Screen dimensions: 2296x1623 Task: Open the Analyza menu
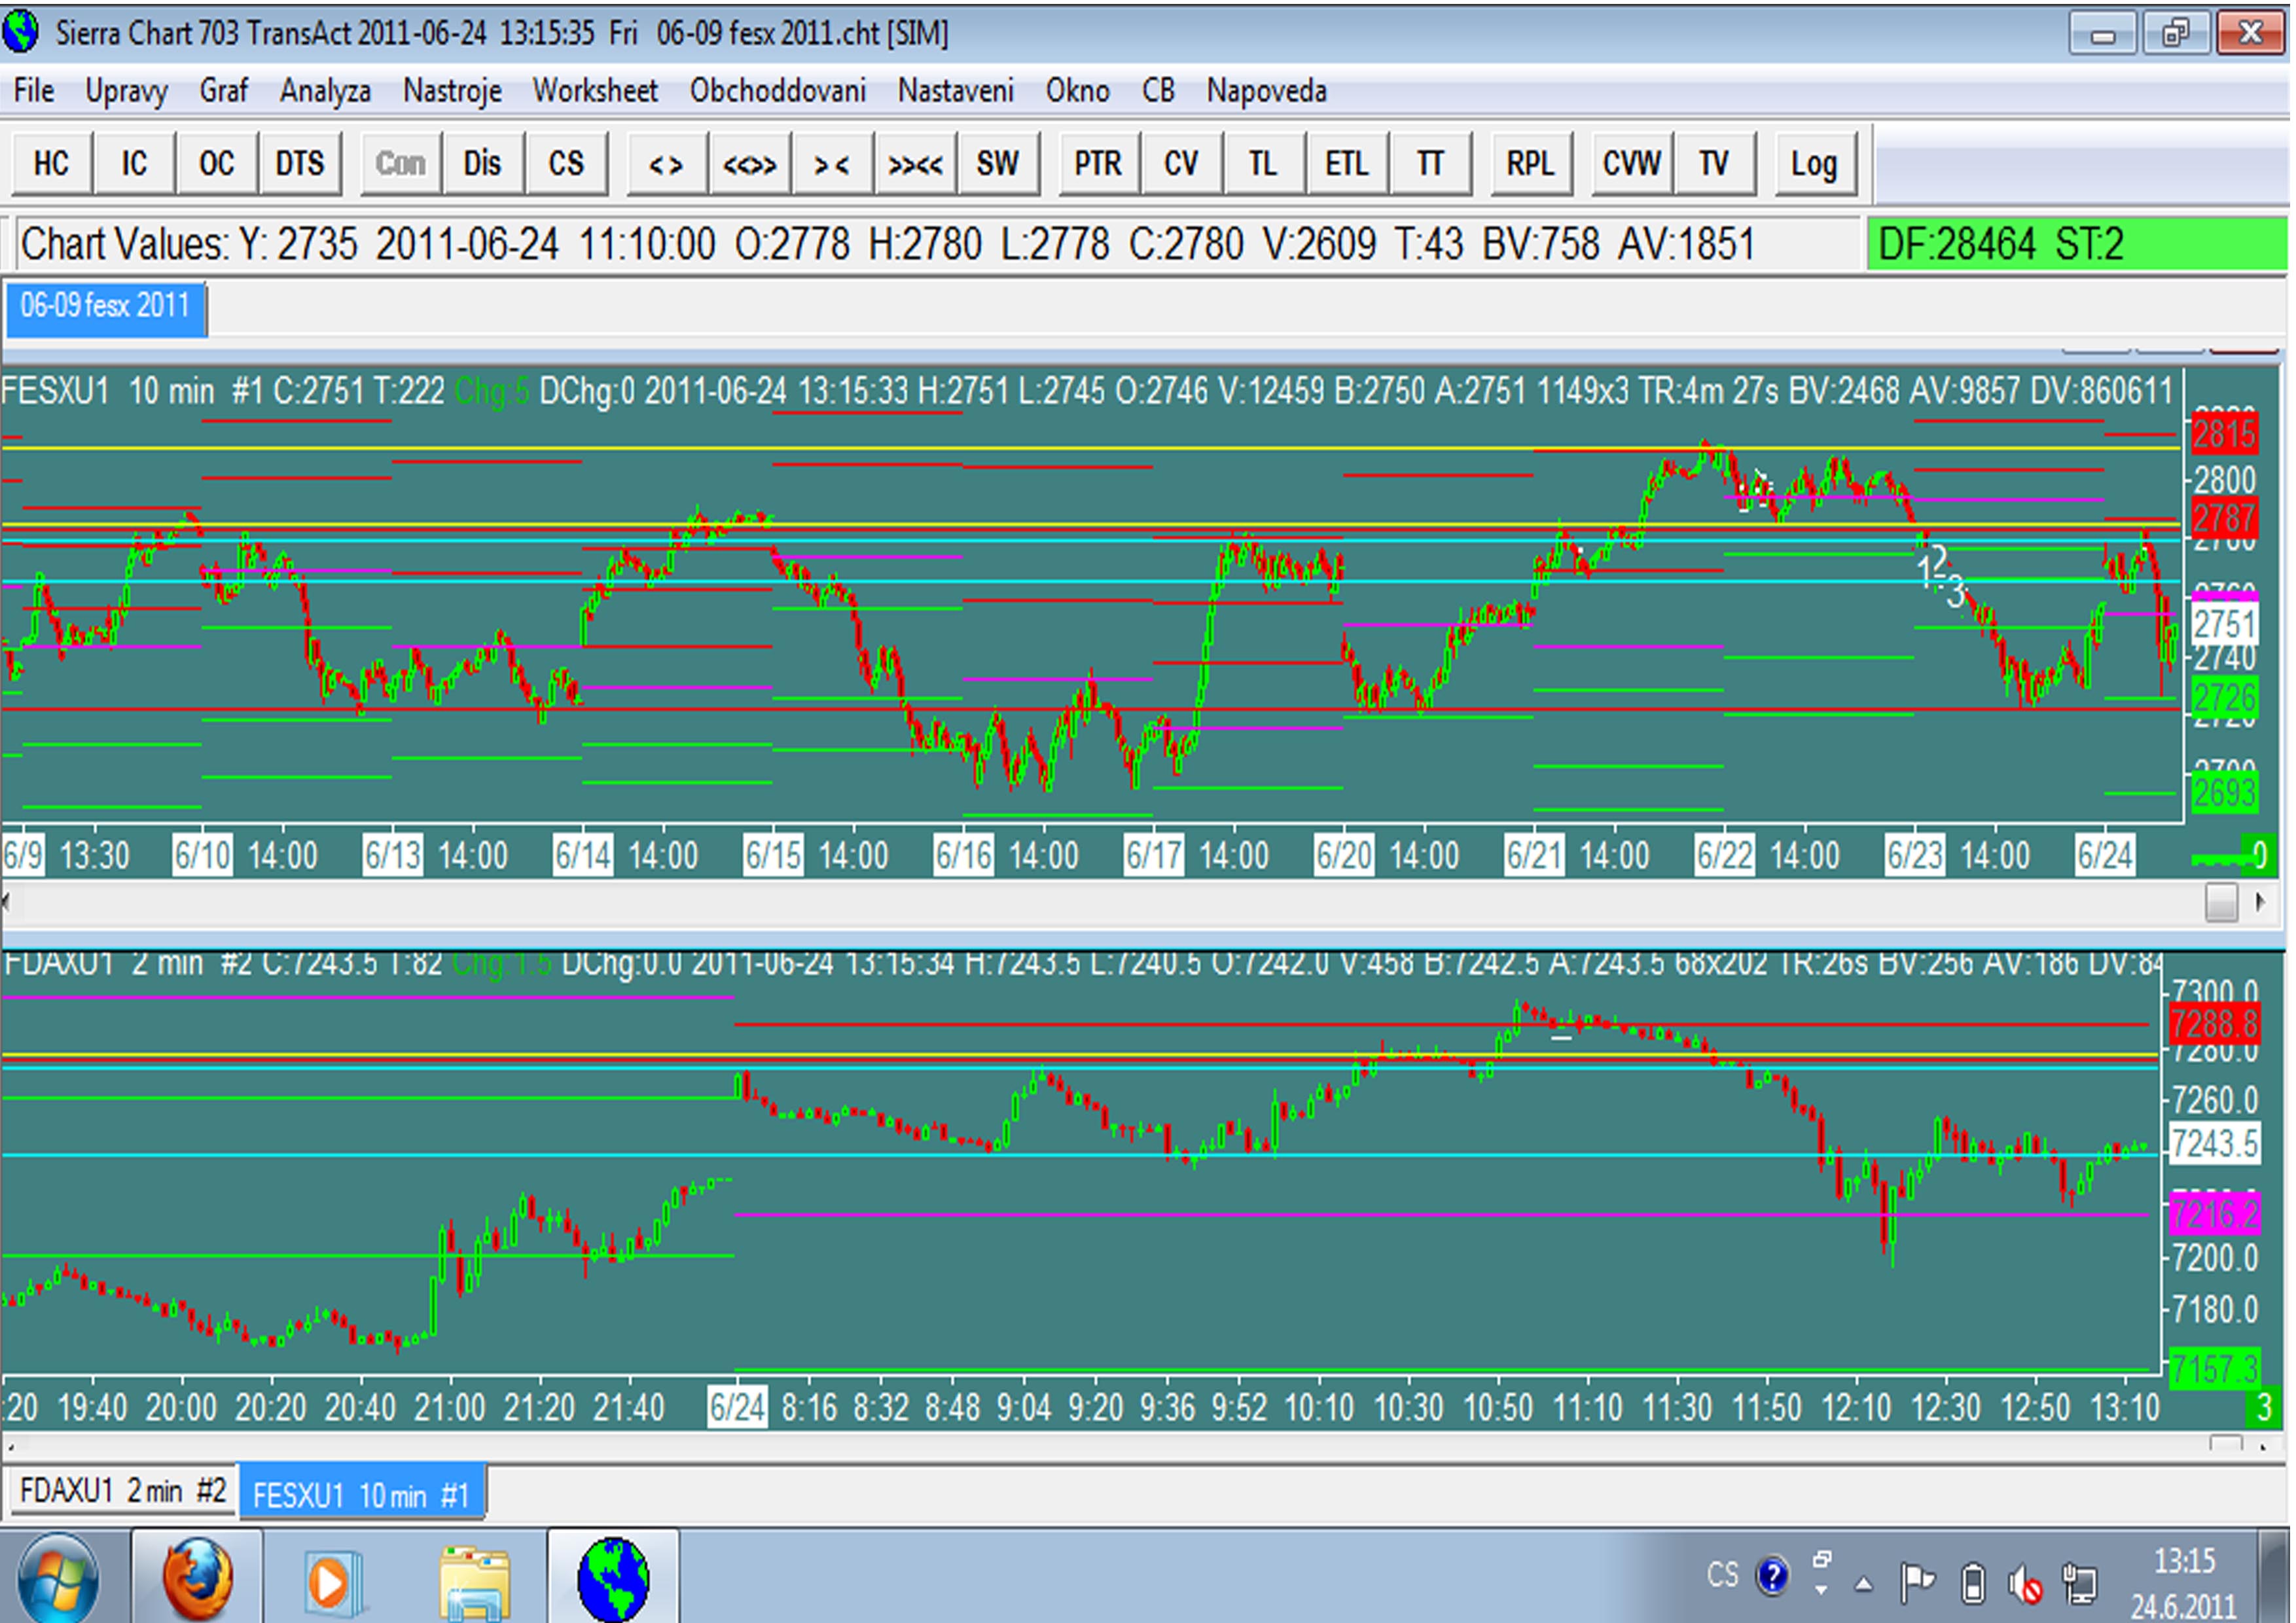325,91
